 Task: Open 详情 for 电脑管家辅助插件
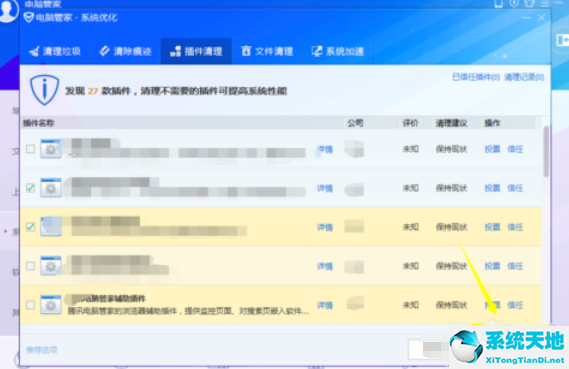pos(325,306)
